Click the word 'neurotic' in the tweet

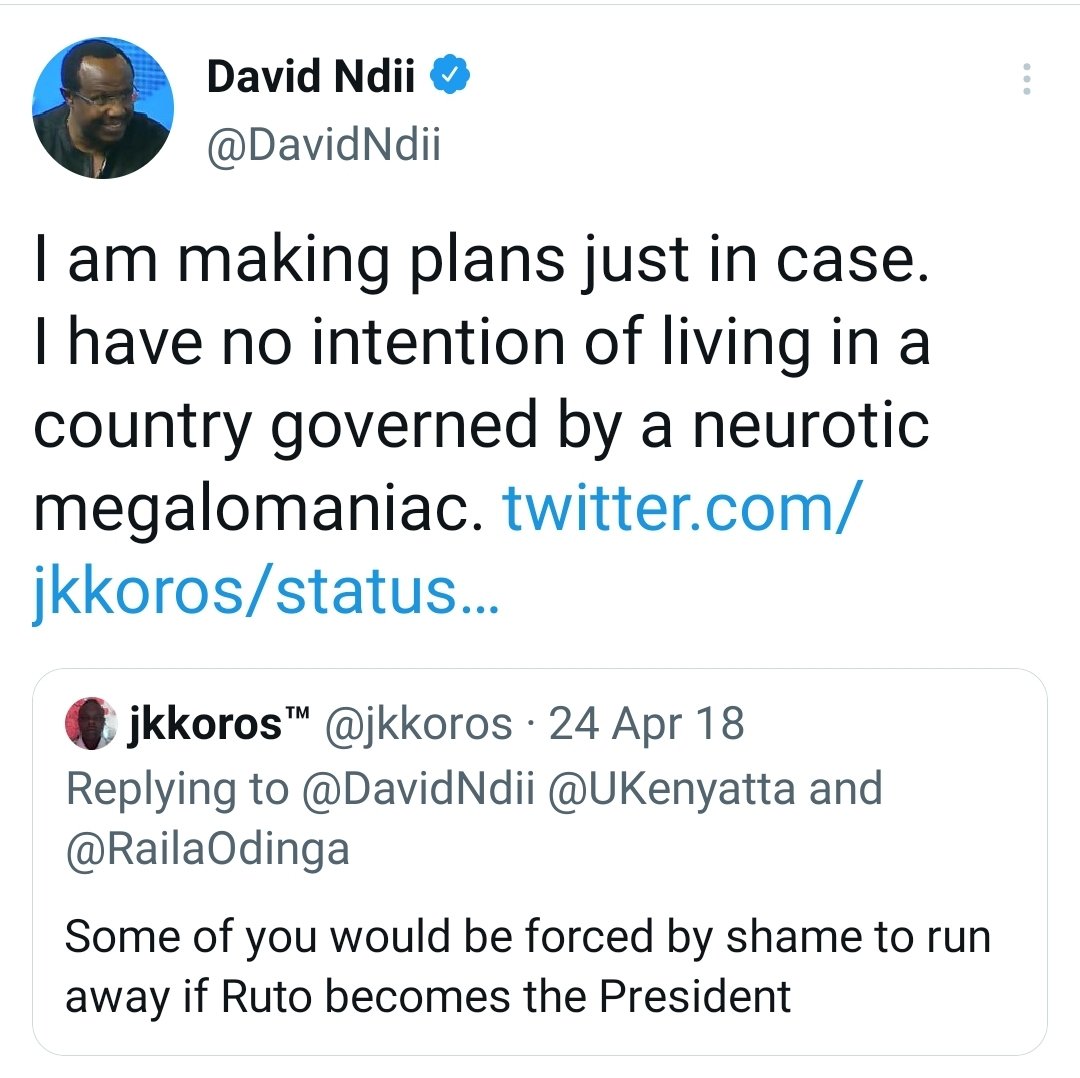point(811,425)
